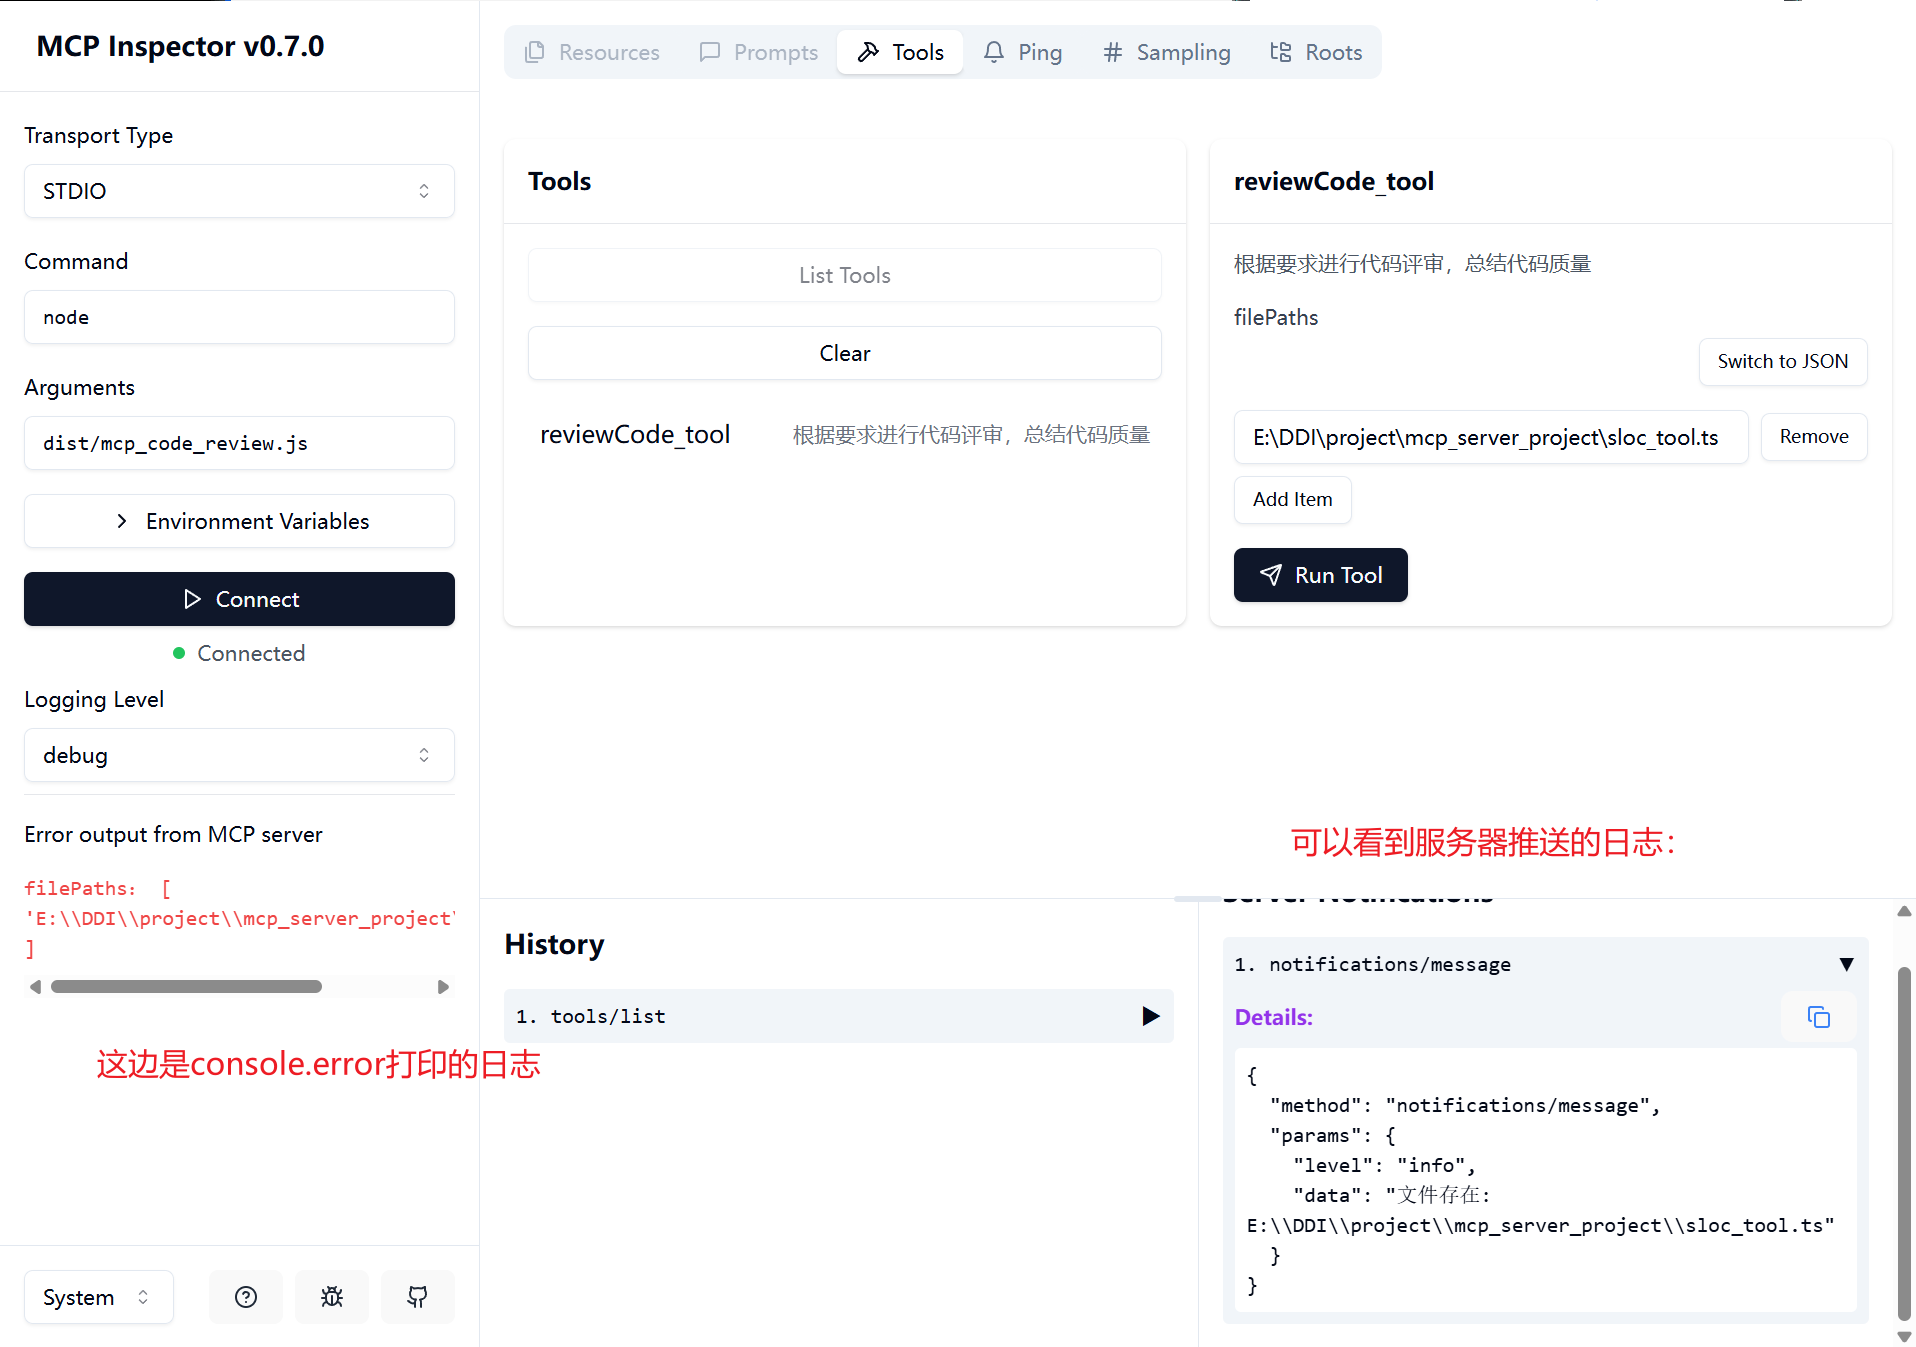Click the green Connected status indicator
The width and height of the screenshot is (1916, 1347).
click(179, 653)
